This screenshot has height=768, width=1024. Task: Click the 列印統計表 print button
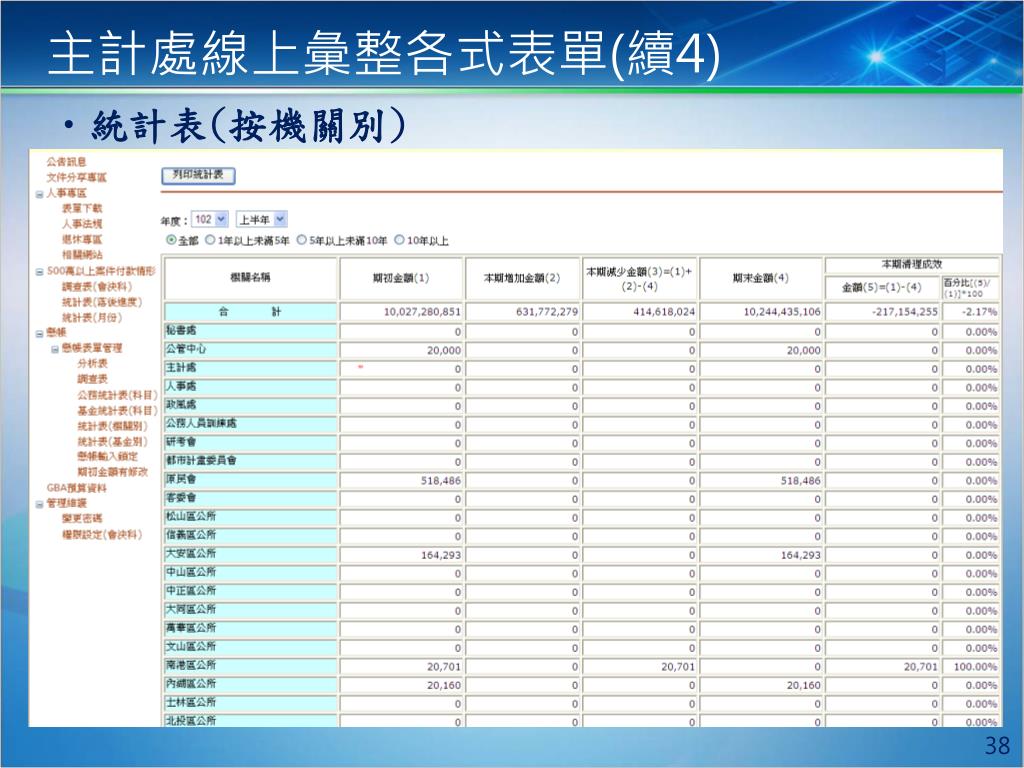pos(198,175)
